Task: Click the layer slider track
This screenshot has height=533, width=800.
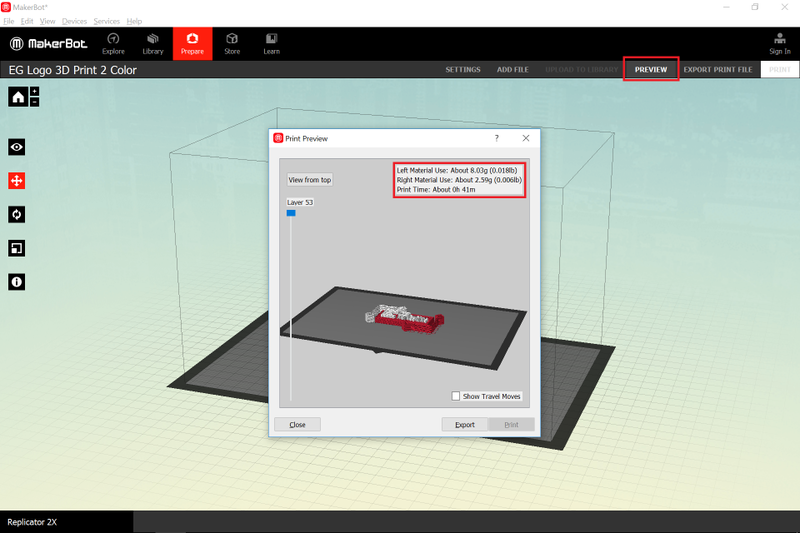Action: (291, 309)
